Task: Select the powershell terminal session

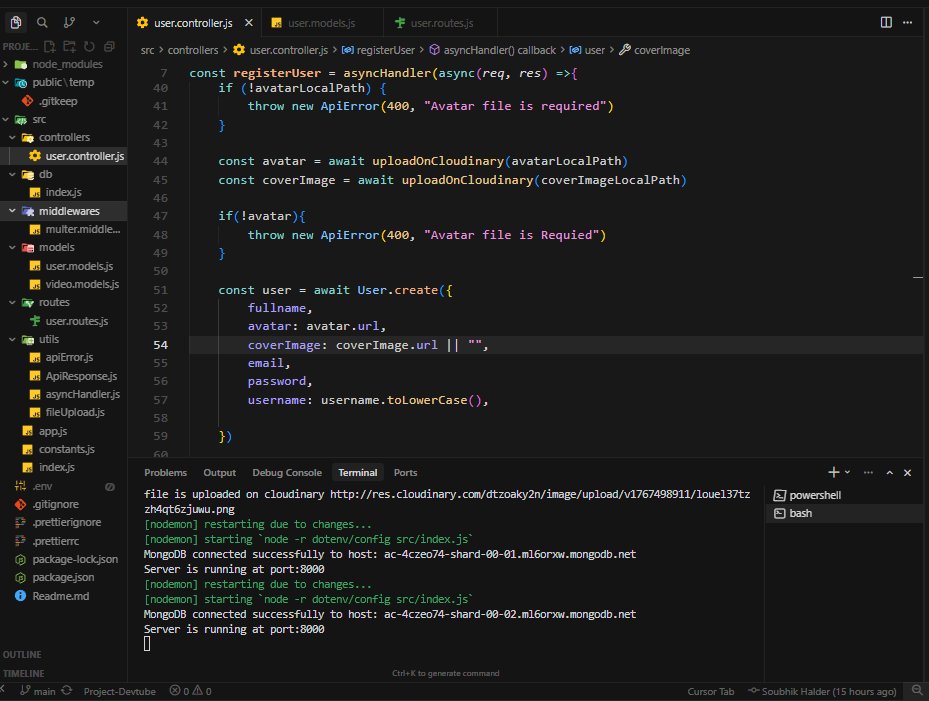Action: 845,495
